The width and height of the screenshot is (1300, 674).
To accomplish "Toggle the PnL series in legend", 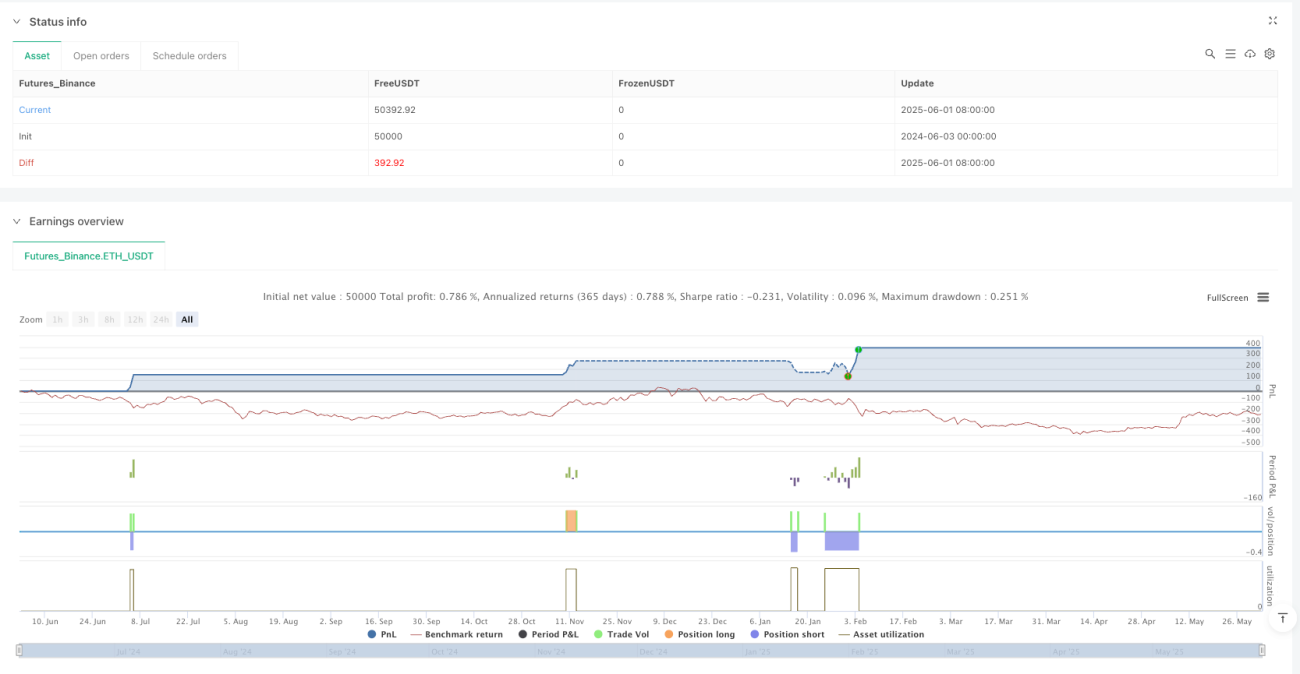I will click(x=382, y=634).
